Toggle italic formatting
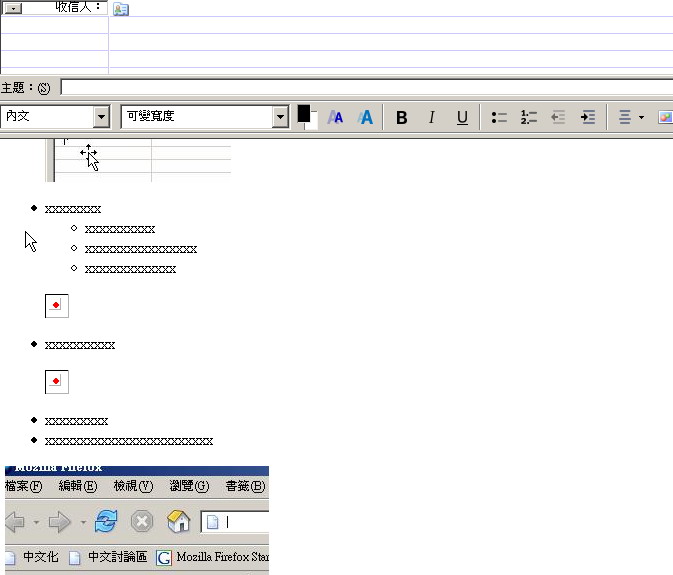This screenshot has width=673, height=575. (432, 117)
